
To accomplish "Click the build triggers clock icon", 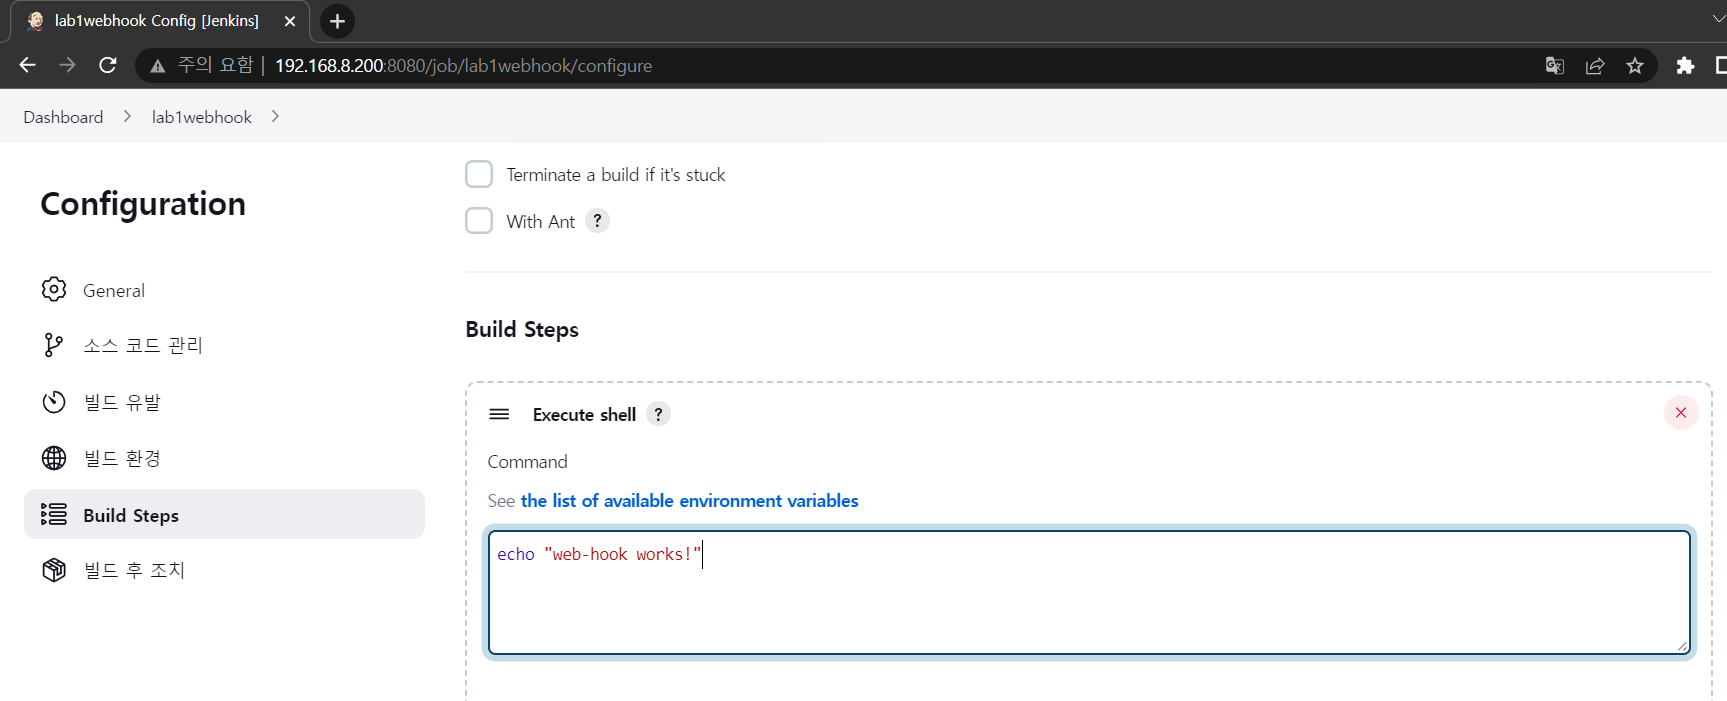I will 54,402.
